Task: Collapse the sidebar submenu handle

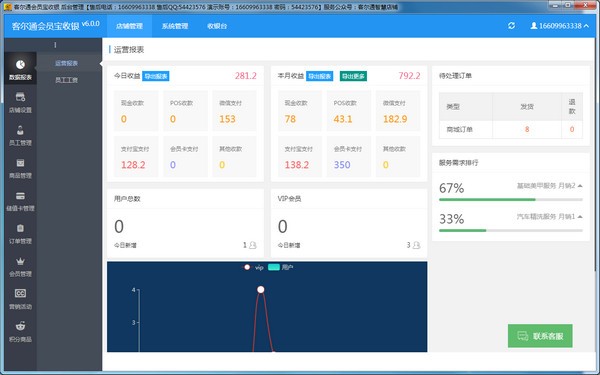Action: pyautogui.click(x=55, y=45)
